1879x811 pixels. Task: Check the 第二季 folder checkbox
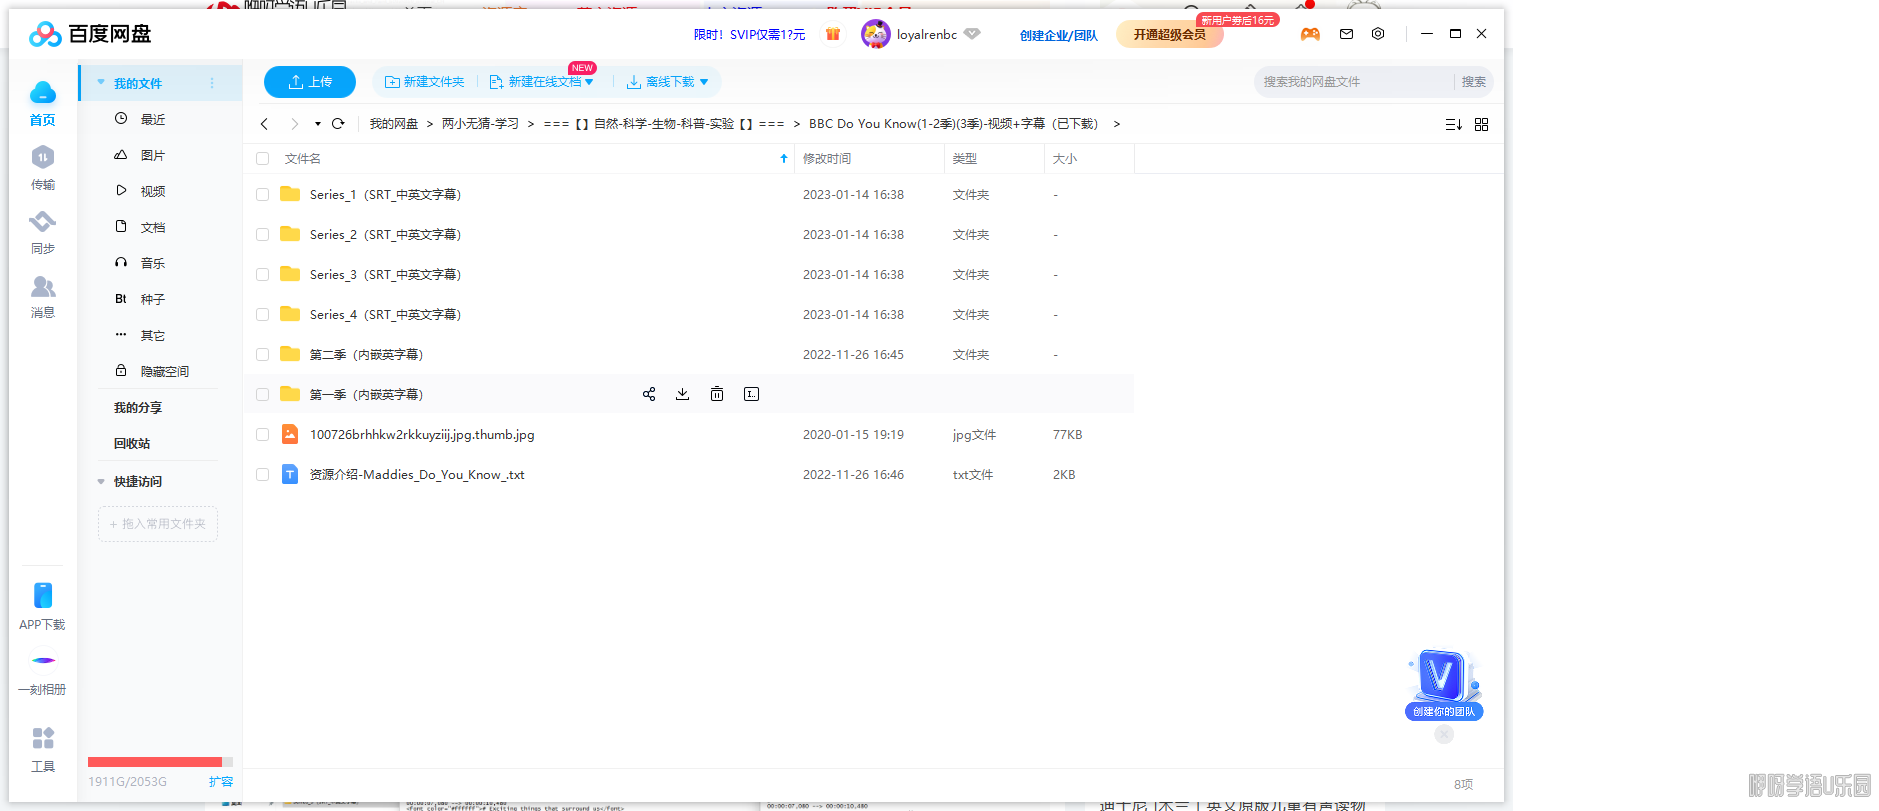(x=263, y=355)
